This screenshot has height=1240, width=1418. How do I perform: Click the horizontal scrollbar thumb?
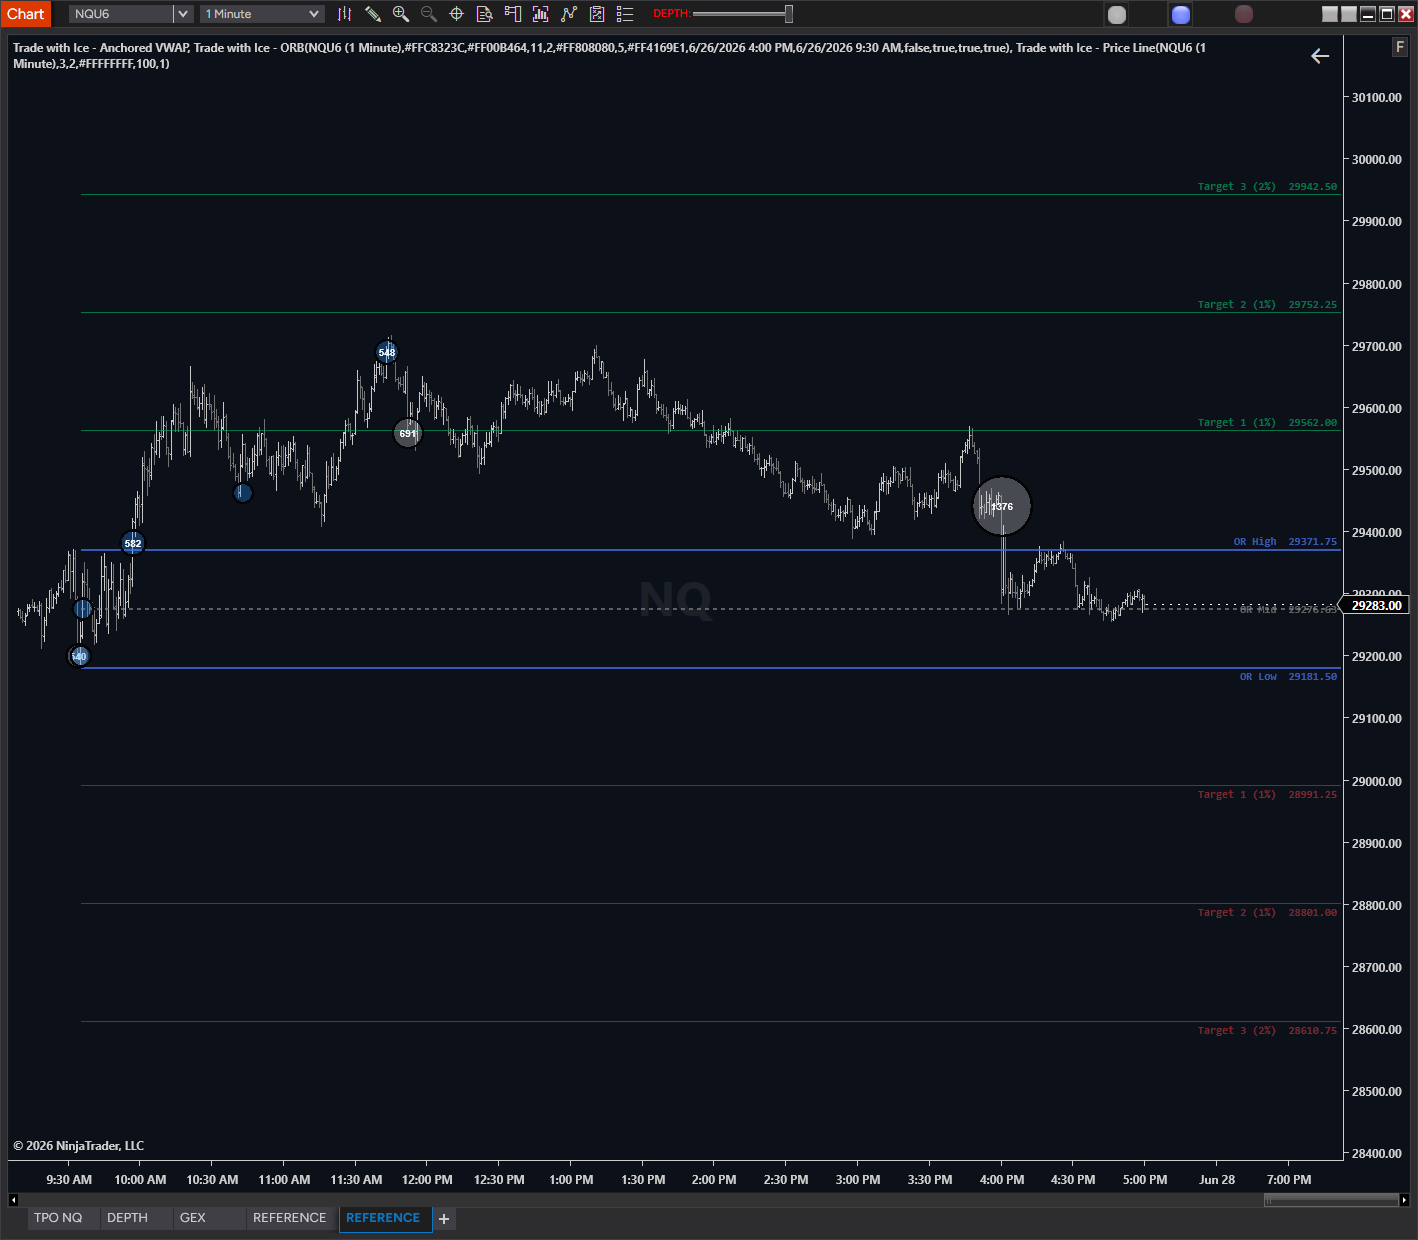click(x=1331, y=1200)
